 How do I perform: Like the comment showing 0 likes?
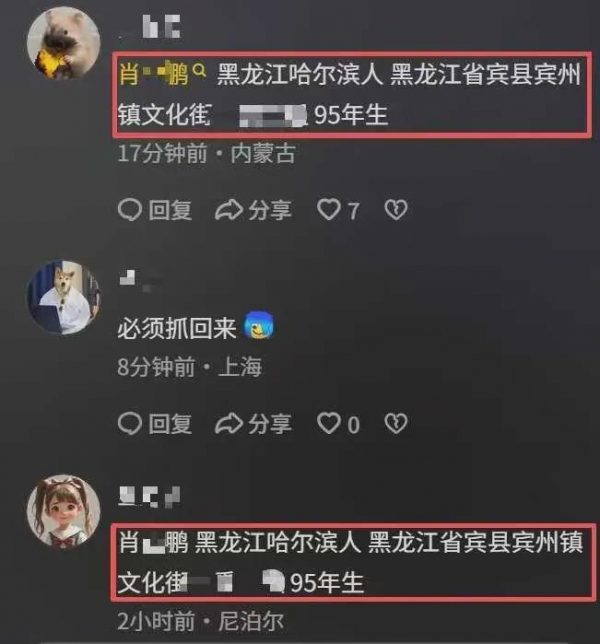[x=329, y=423]
